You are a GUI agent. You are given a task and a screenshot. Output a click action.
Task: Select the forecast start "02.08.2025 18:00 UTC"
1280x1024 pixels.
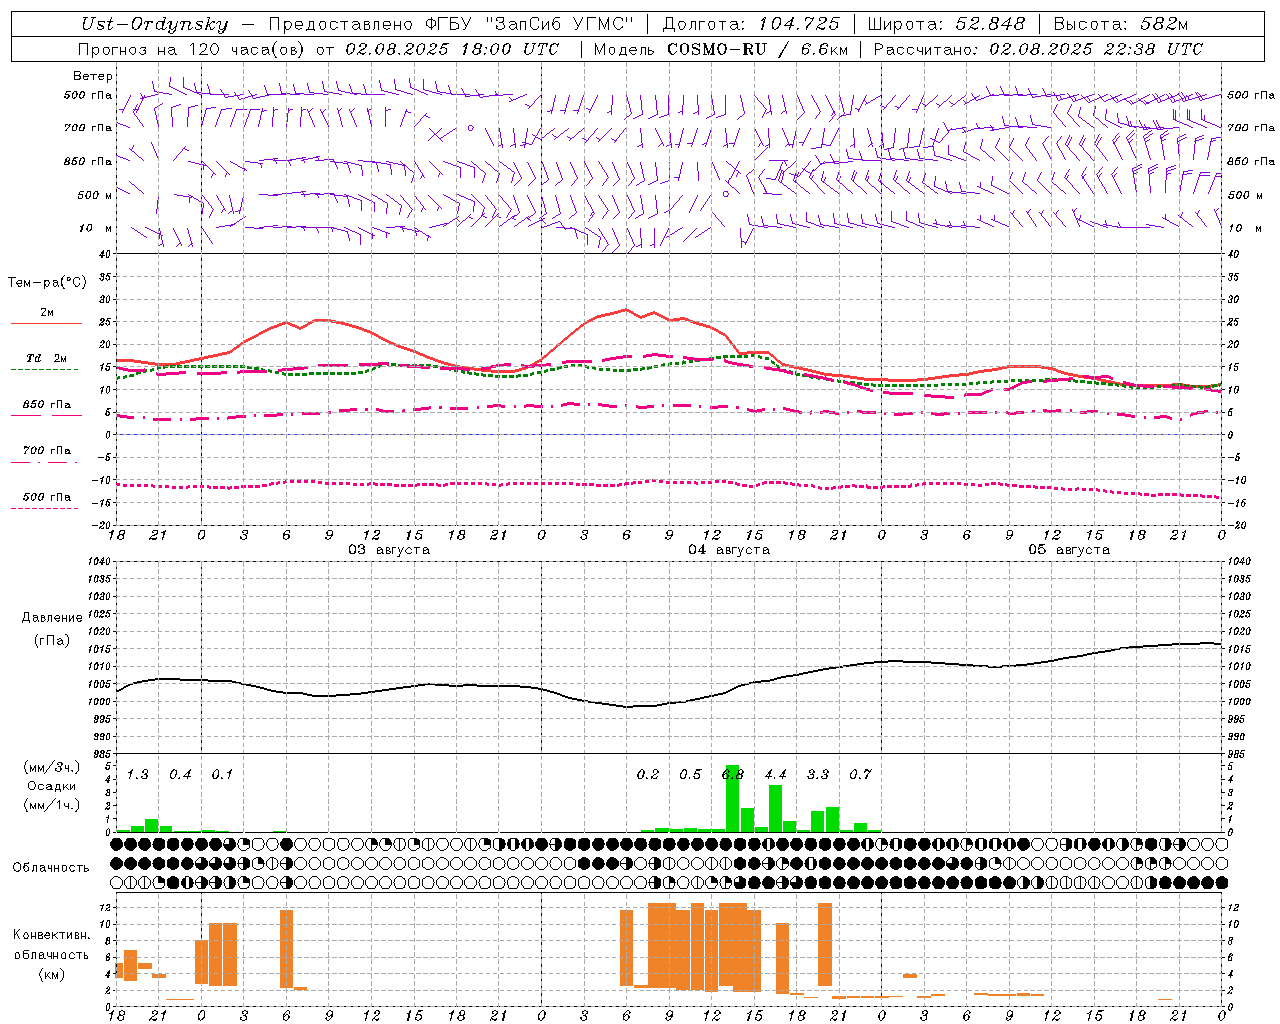(x=452, y=49)
